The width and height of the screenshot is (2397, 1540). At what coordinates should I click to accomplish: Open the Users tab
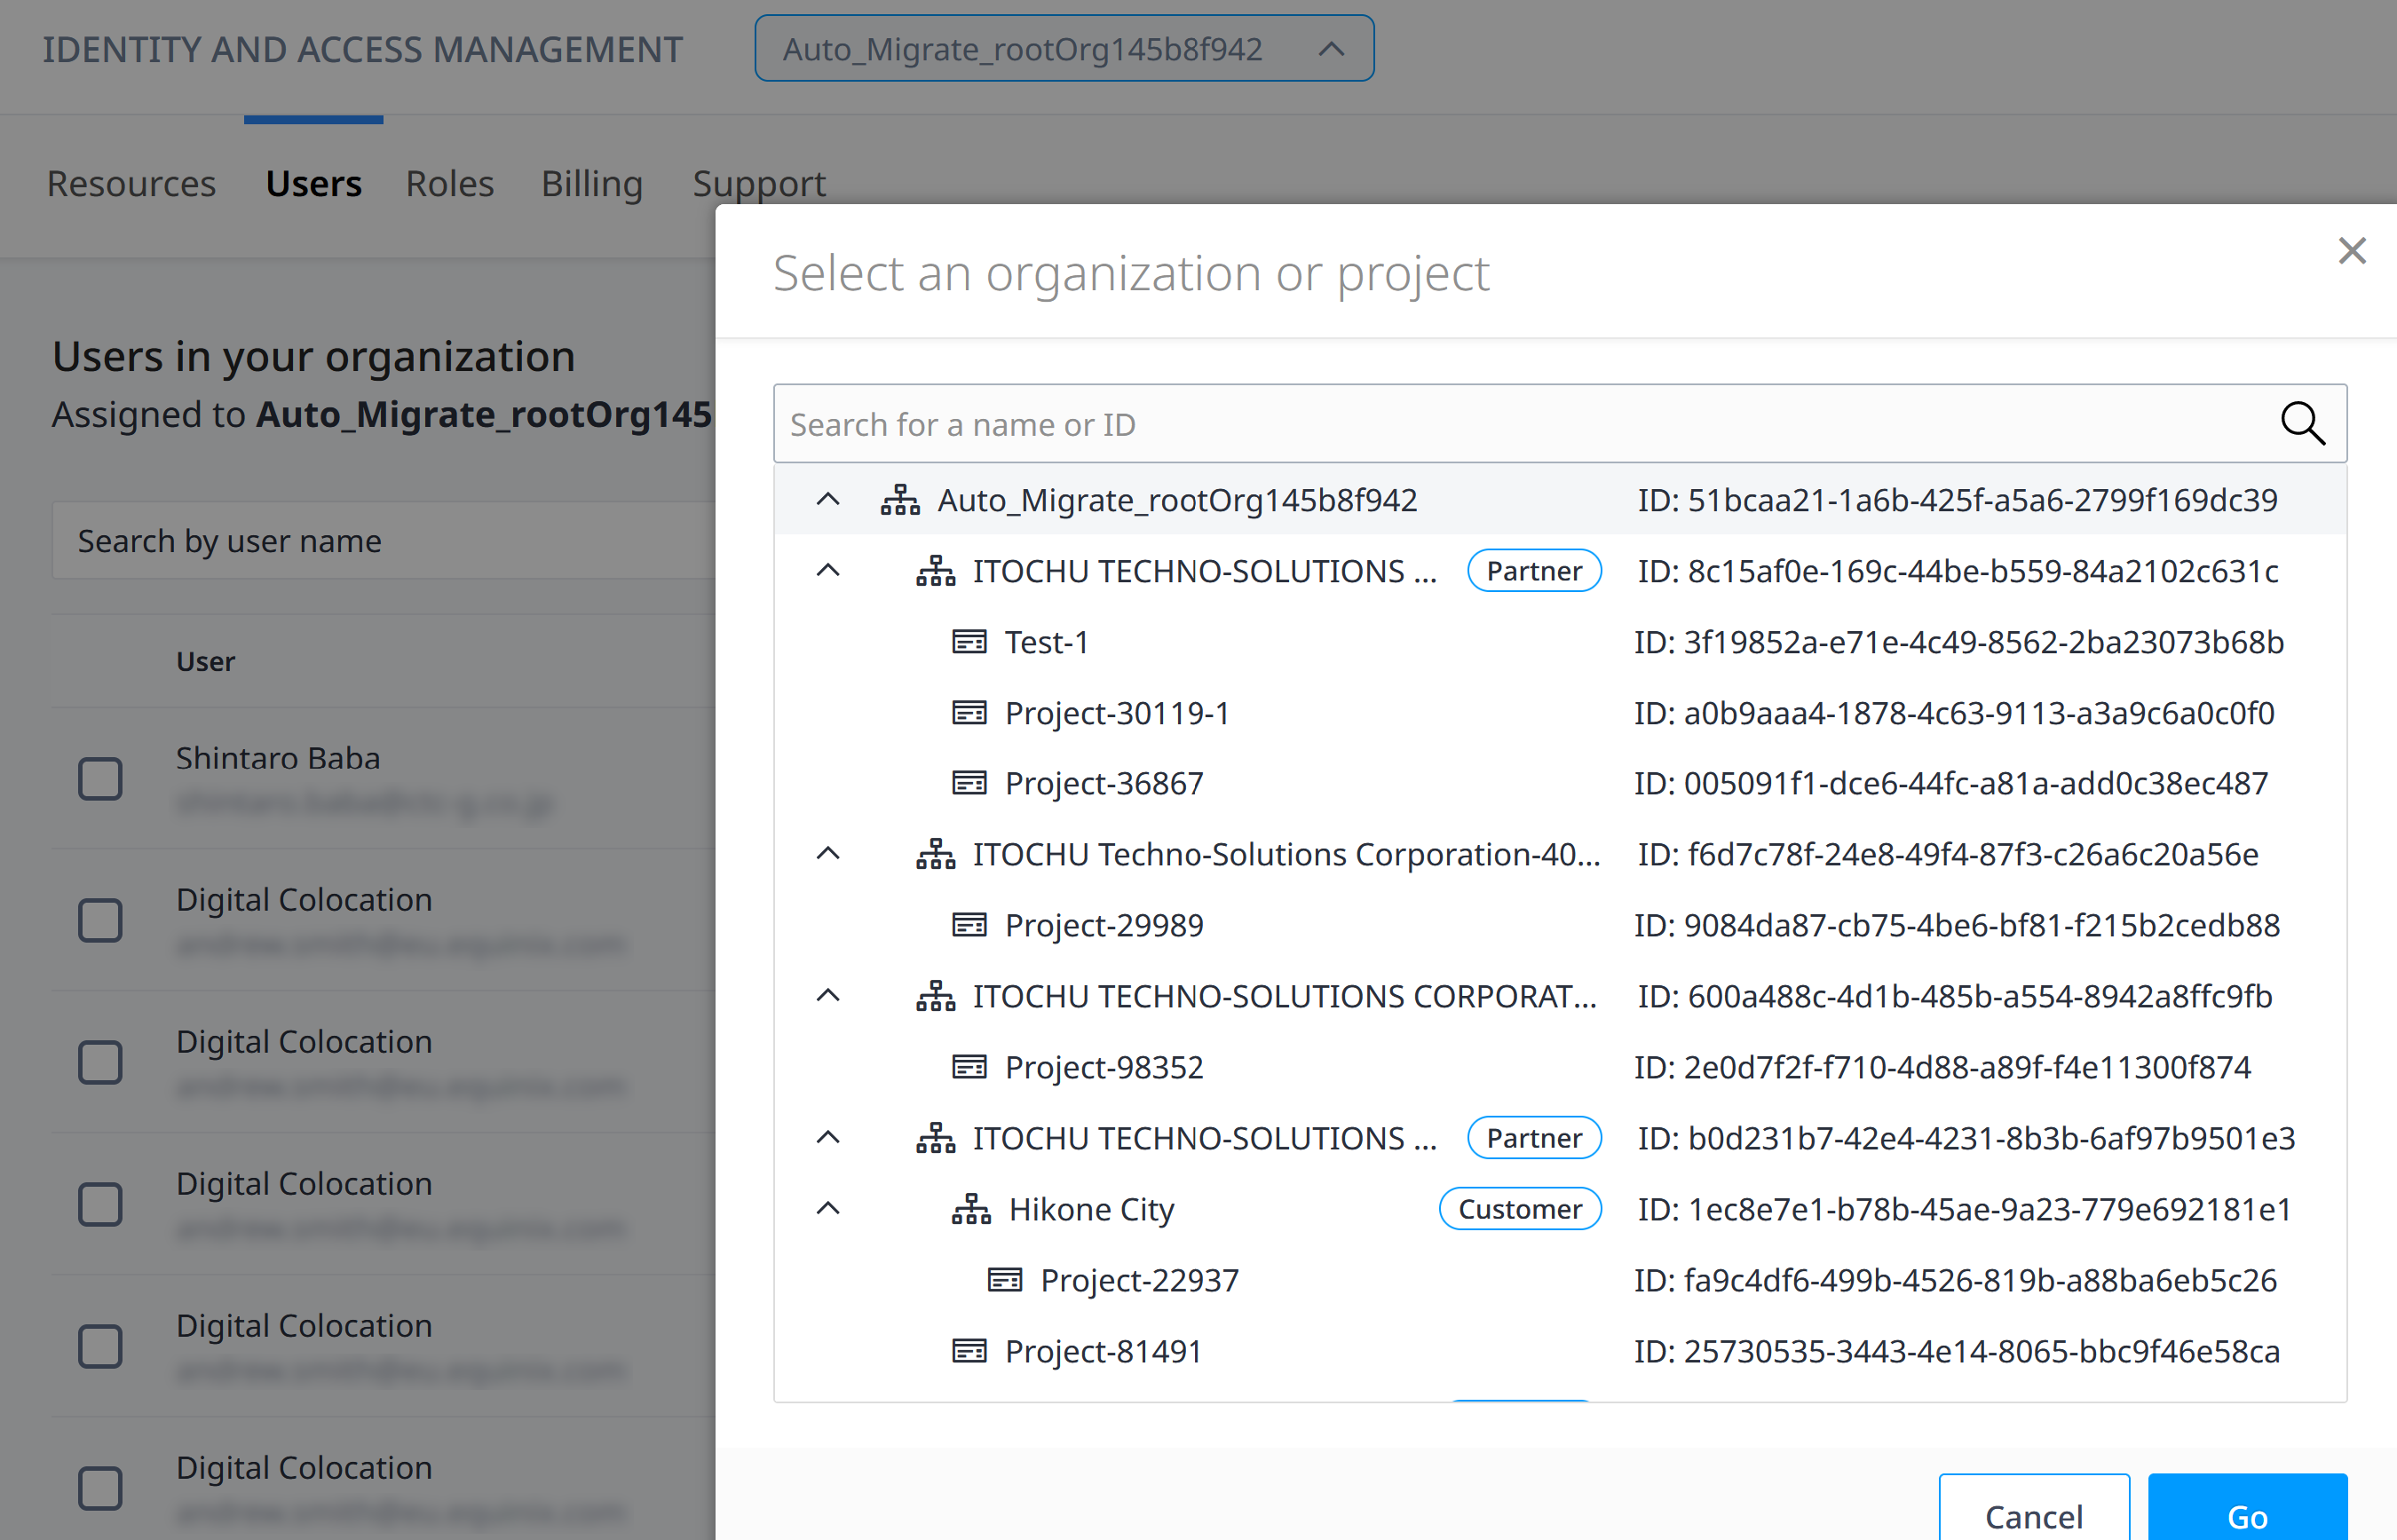click(x=313, y=184)
